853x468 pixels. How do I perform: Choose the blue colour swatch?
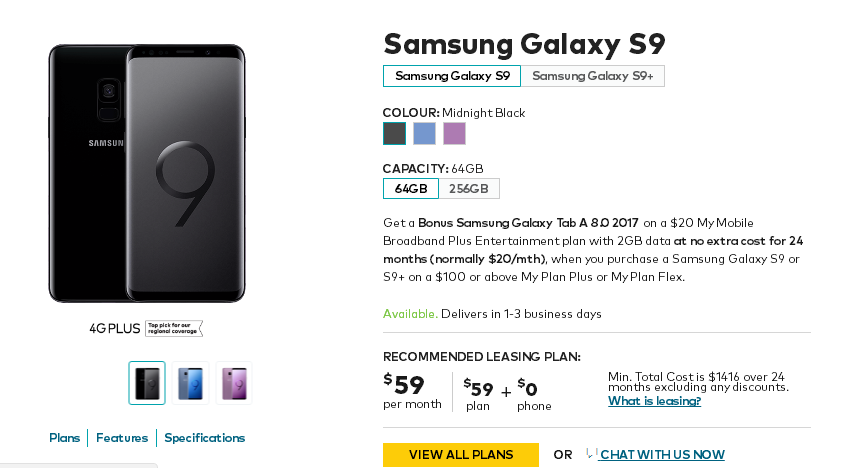[x=424, y=133]
